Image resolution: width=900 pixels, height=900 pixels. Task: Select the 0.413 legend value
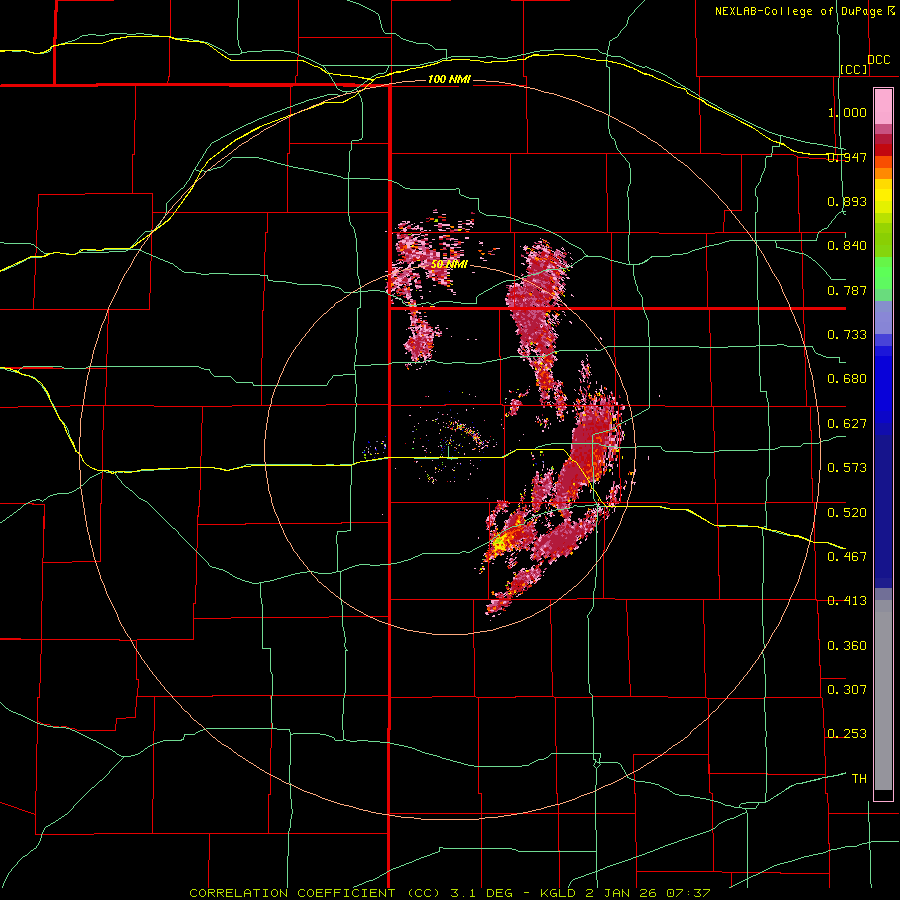coord(847,601)
